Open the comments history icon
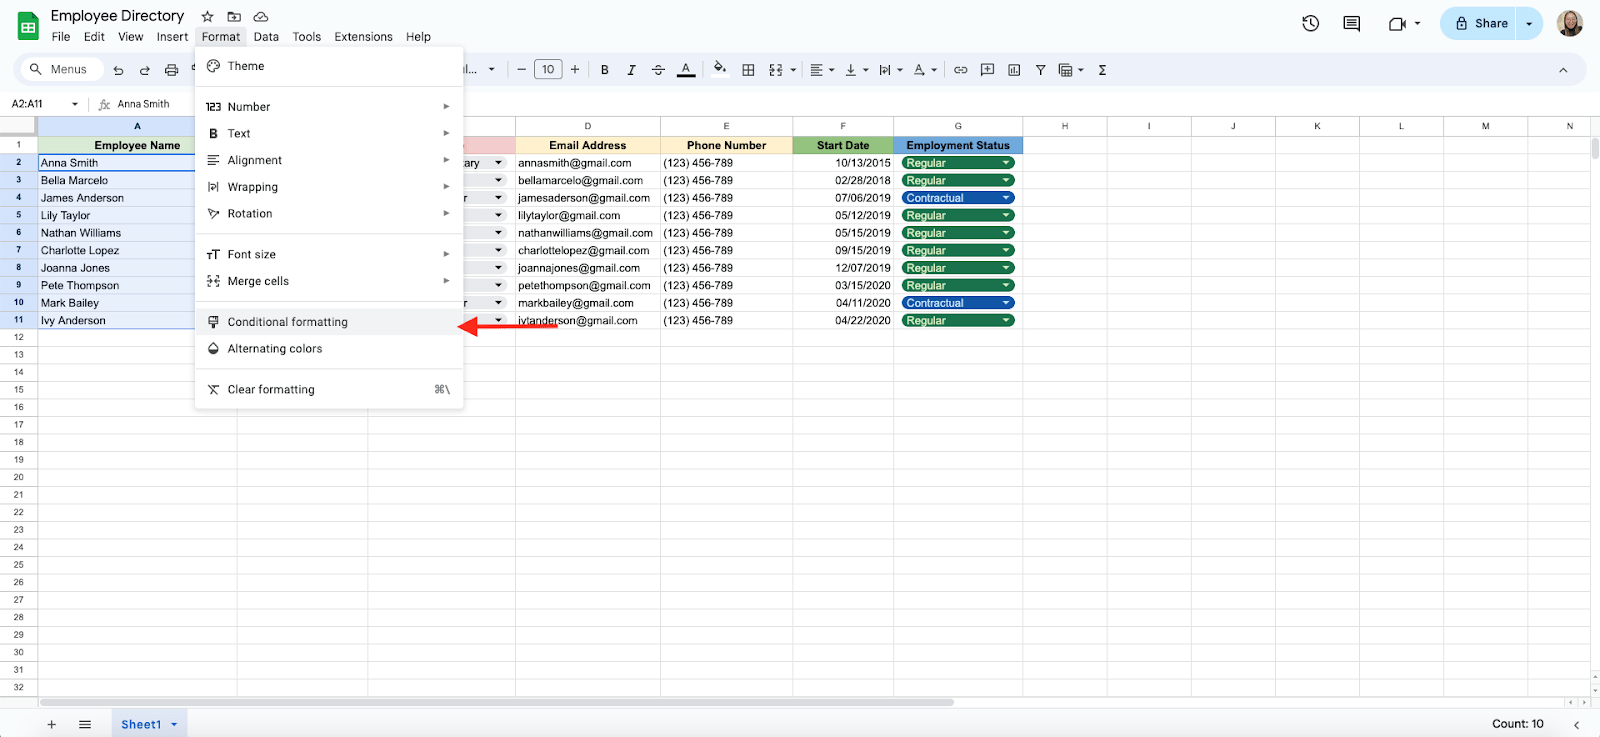This screenshot has height=737, width=1600. pos(1351,23)
